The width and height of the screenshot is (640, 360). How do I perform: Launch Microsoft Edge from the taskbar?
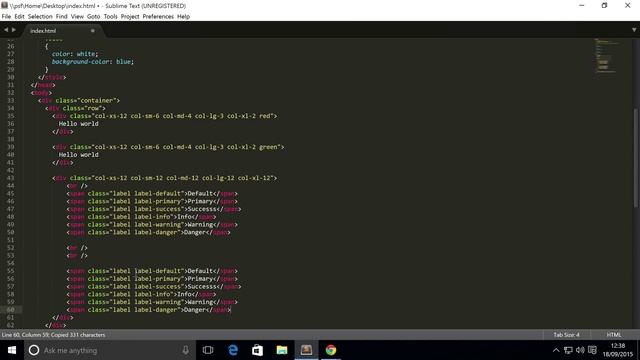coord(233,350)
